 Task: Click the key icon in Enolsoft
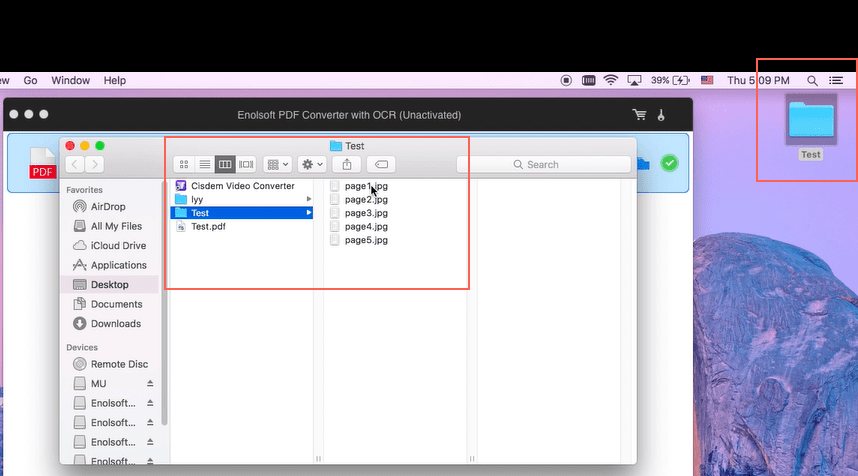click(661, 115)
